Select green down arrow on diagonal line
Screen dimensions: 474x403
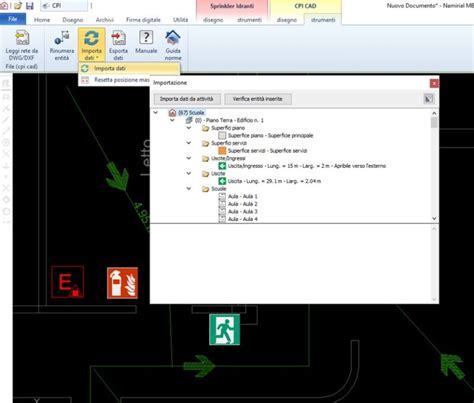coord(117,177)
